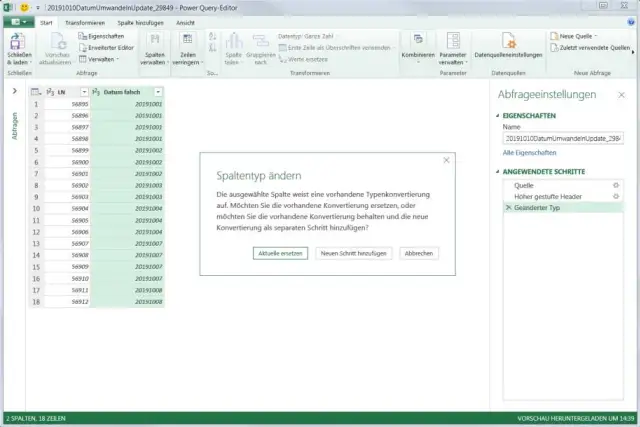Expand the Abfragen side pane
640x427 pixels.
pyautogui.click(x=14, y=91)
